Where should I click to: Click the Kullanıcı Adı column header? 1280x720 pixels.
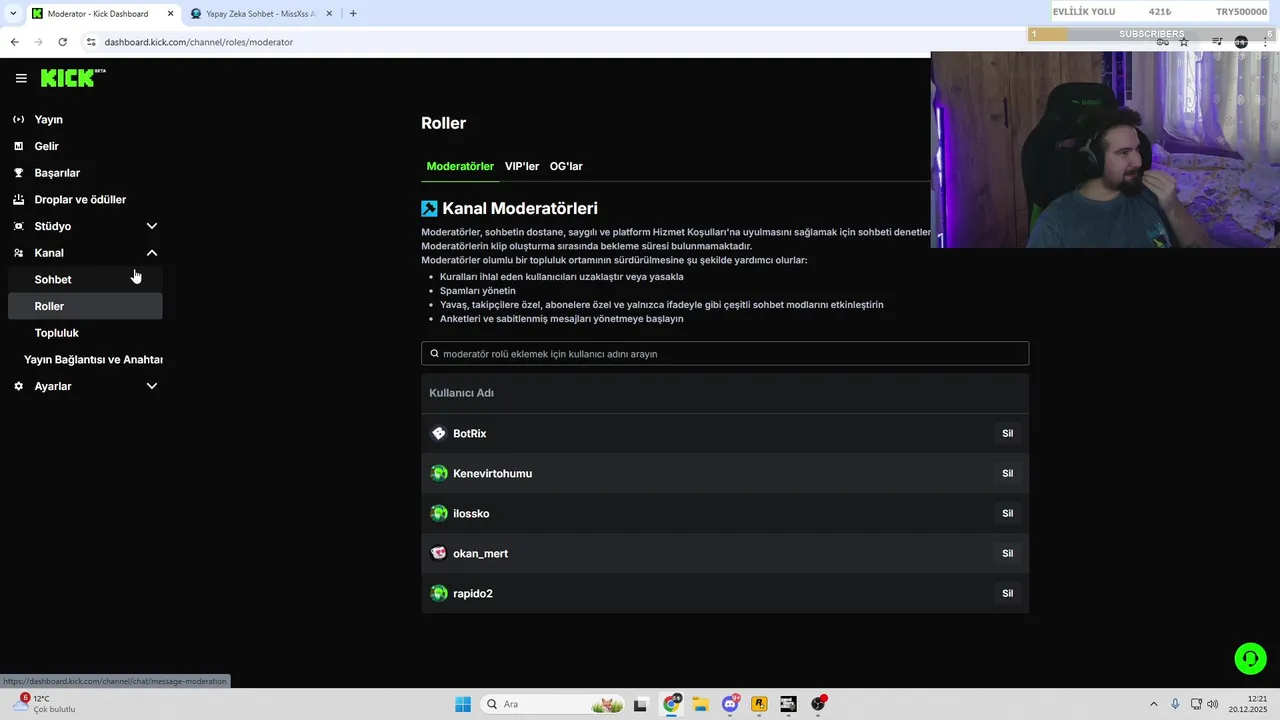pos(461,393)
